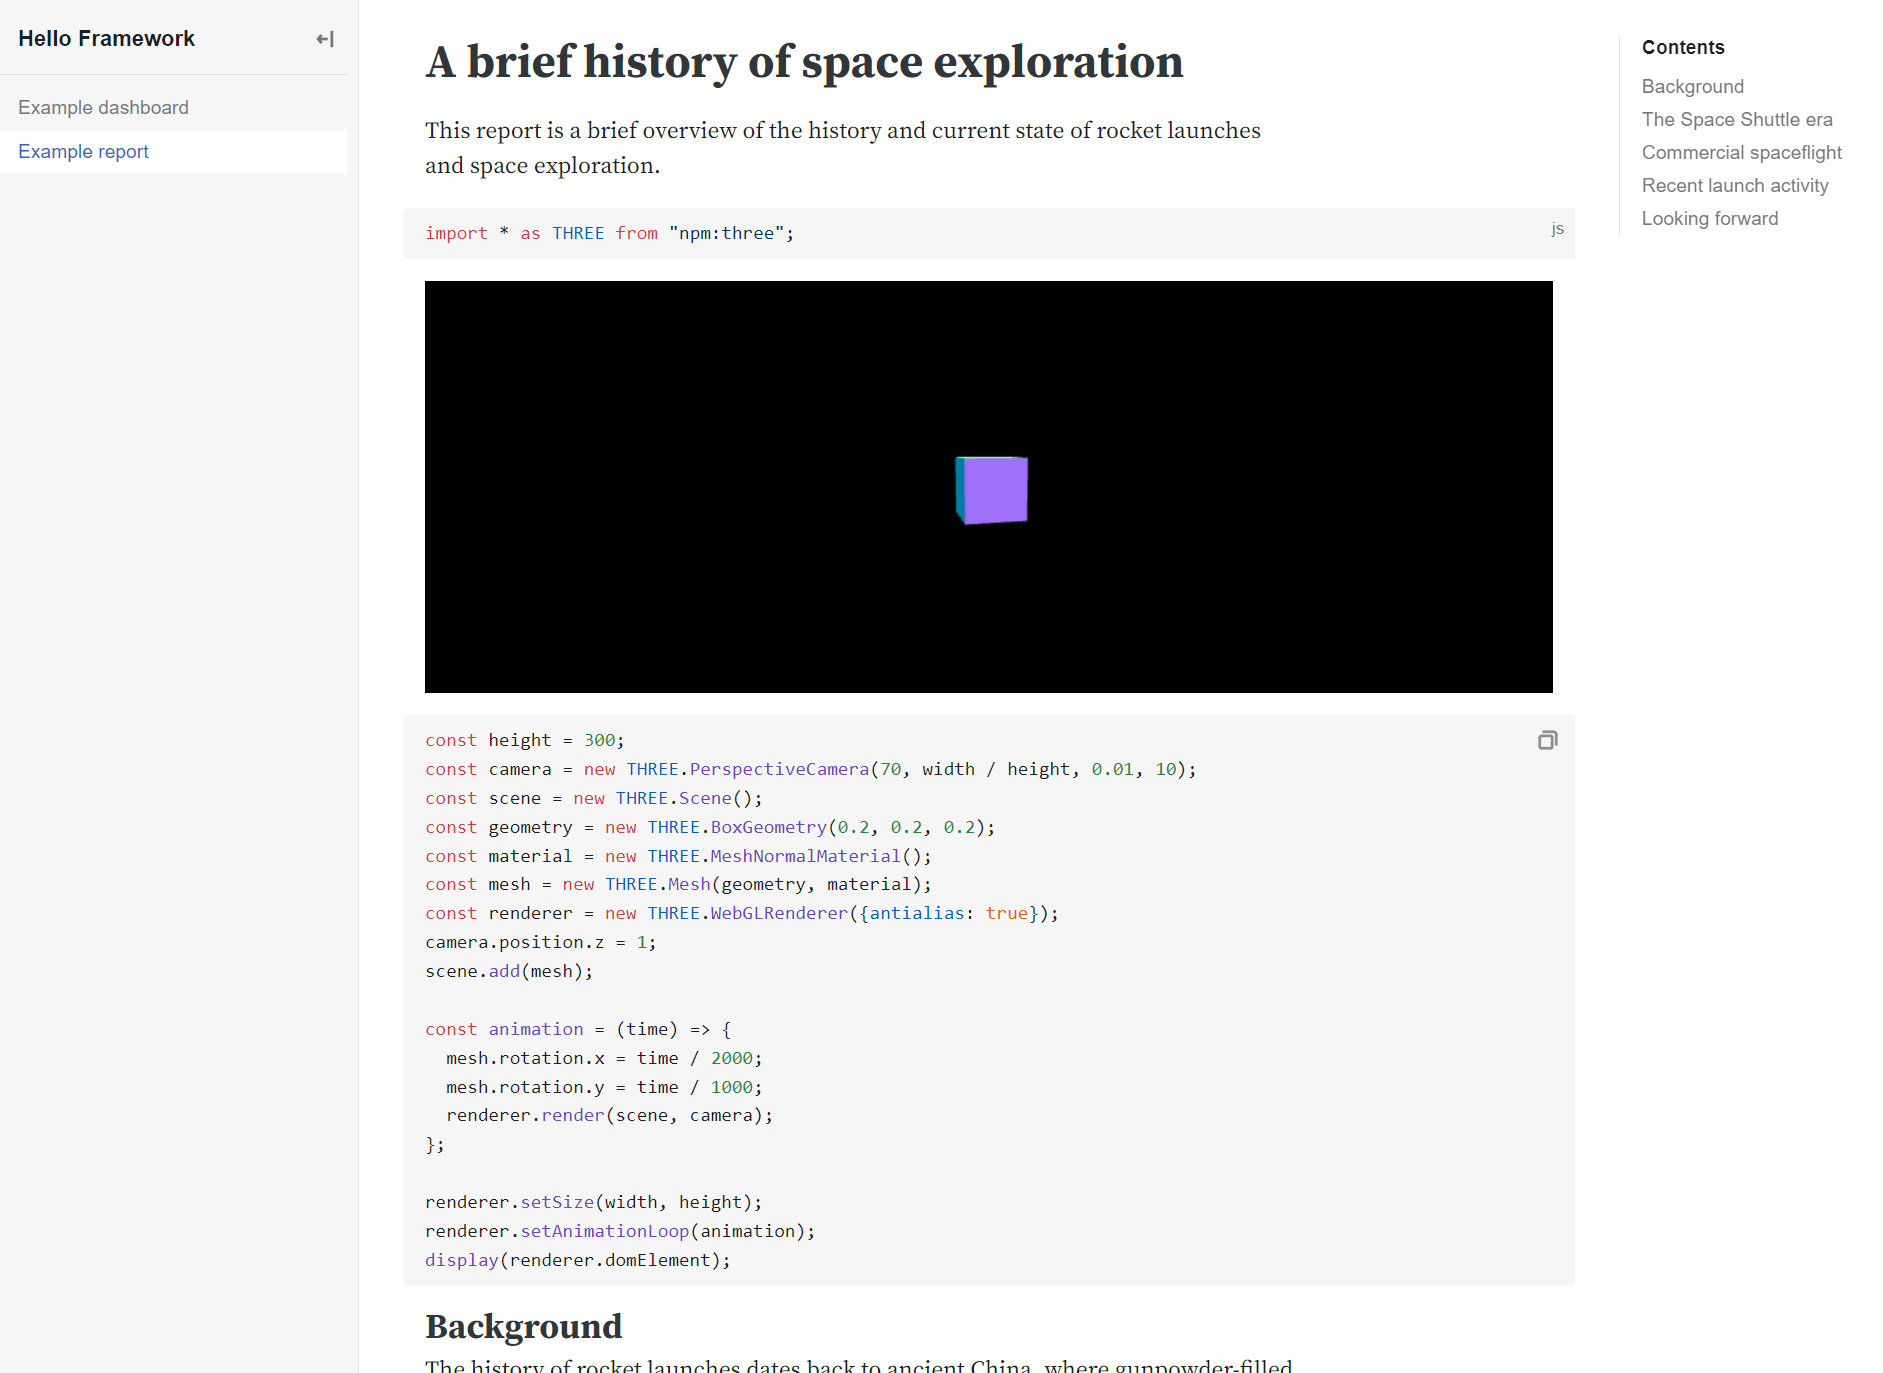
Task: Click the setAnimationLoop code line
Action: click(x=620, y=1231)
